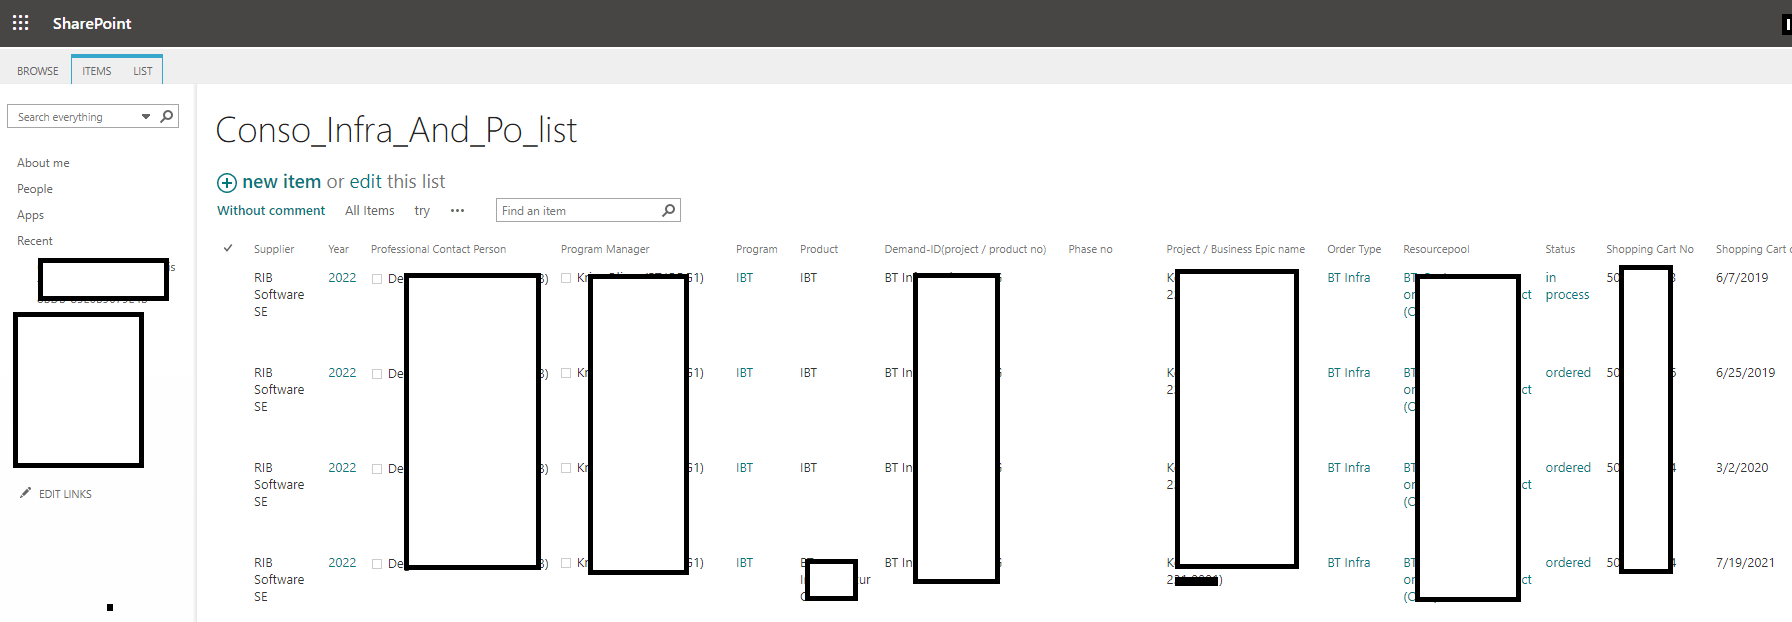
Task: Tick the Program Manager checkbox in third row
Action: coord(566,468)
